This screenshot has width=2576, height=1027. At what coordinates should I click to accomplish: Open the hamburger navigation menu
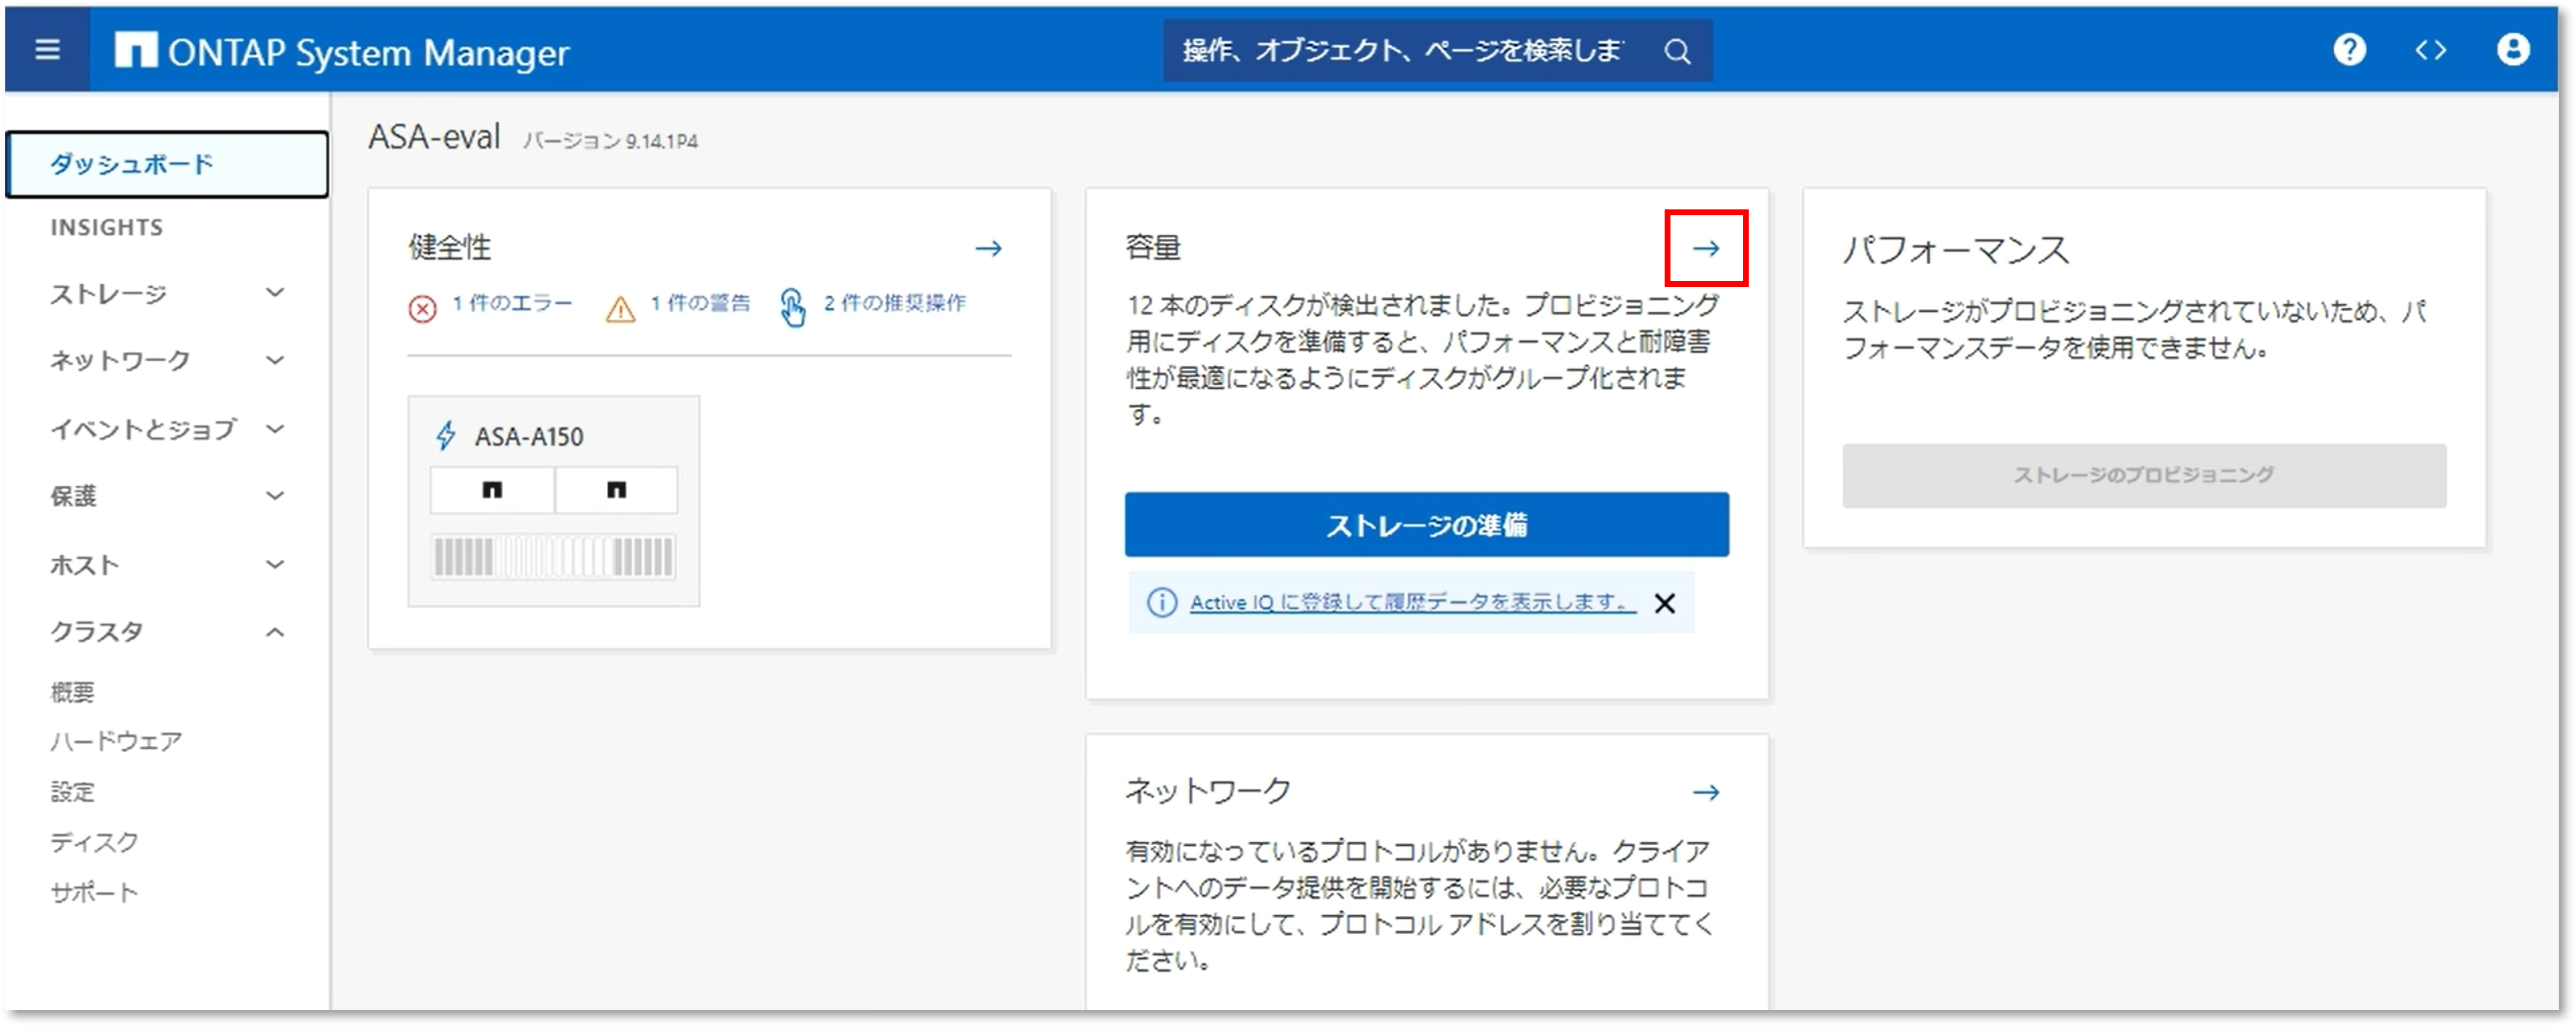pyautogui.click(x=47, y=50)
